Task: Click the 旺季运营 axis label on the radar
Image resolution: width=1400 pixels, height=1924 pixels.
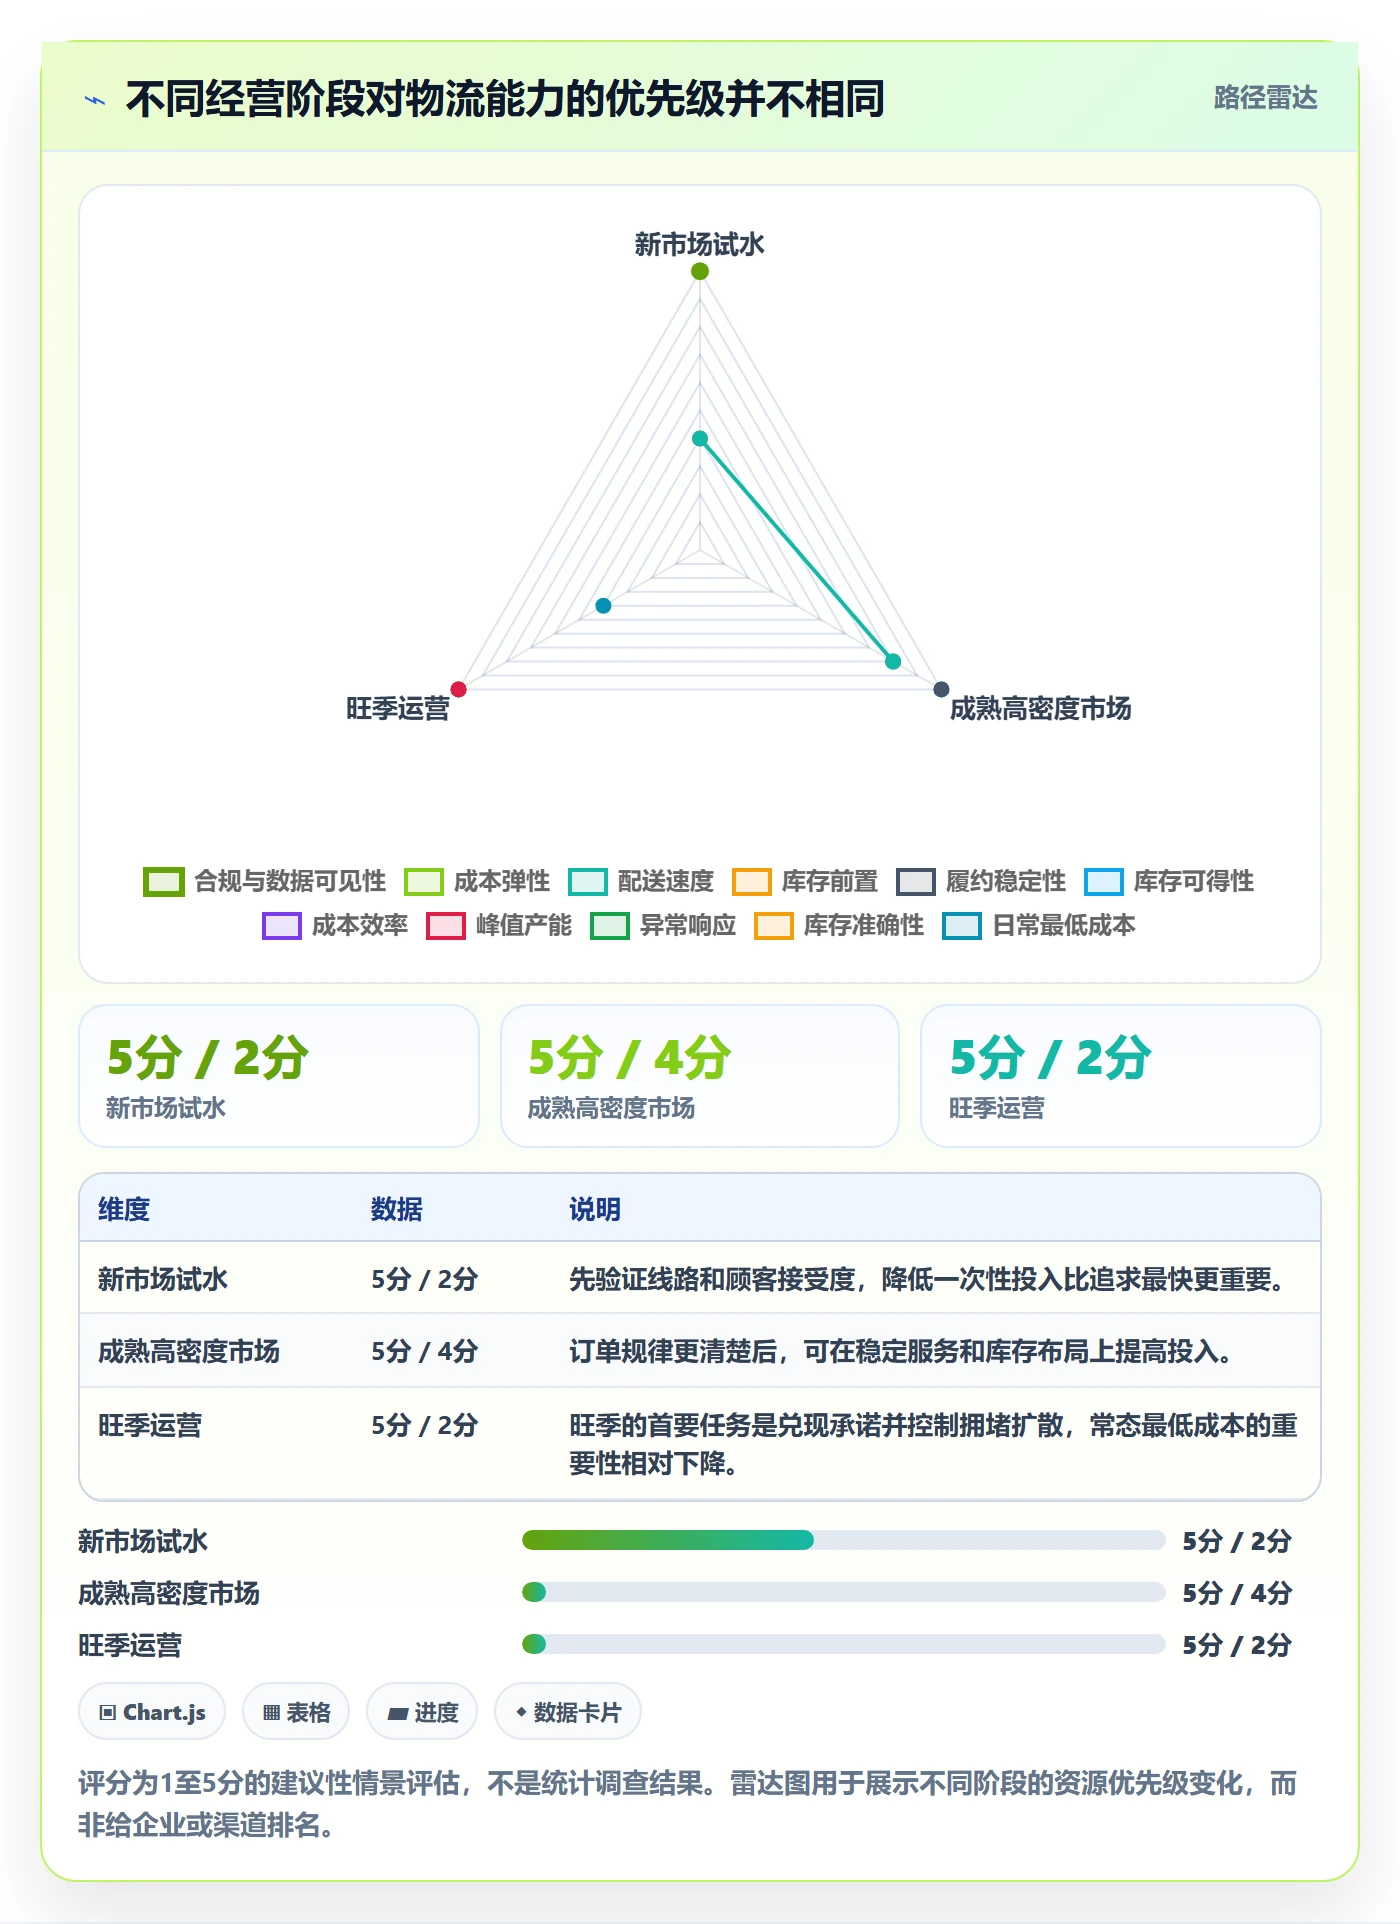Action: click(397, 708)
